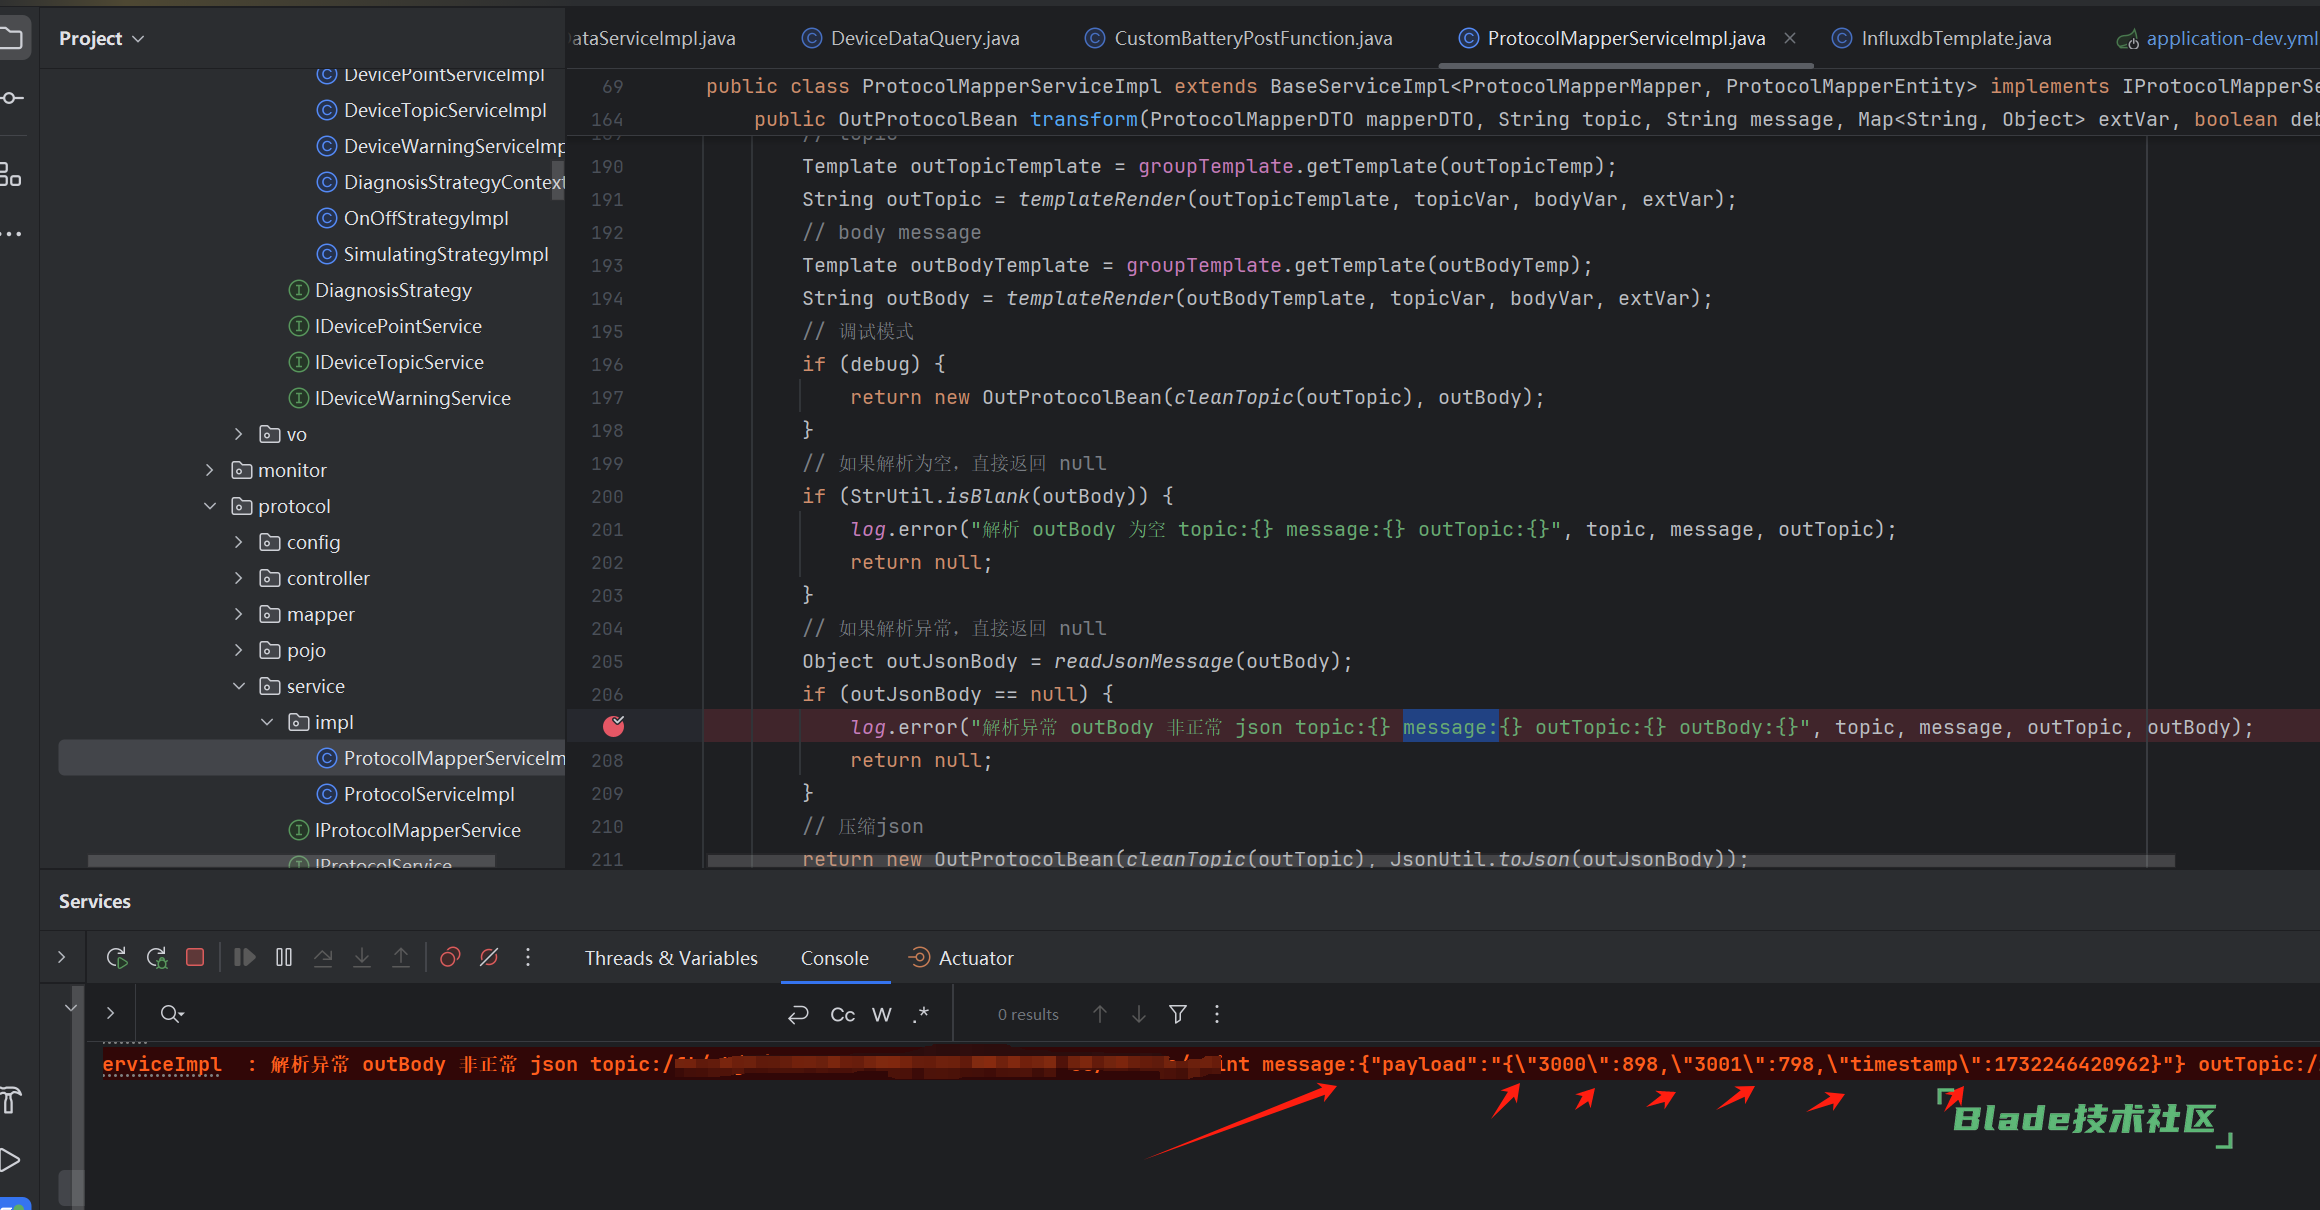Click the editor horizontal scrollbar

pyautogui.click(x=1440, y=861)
